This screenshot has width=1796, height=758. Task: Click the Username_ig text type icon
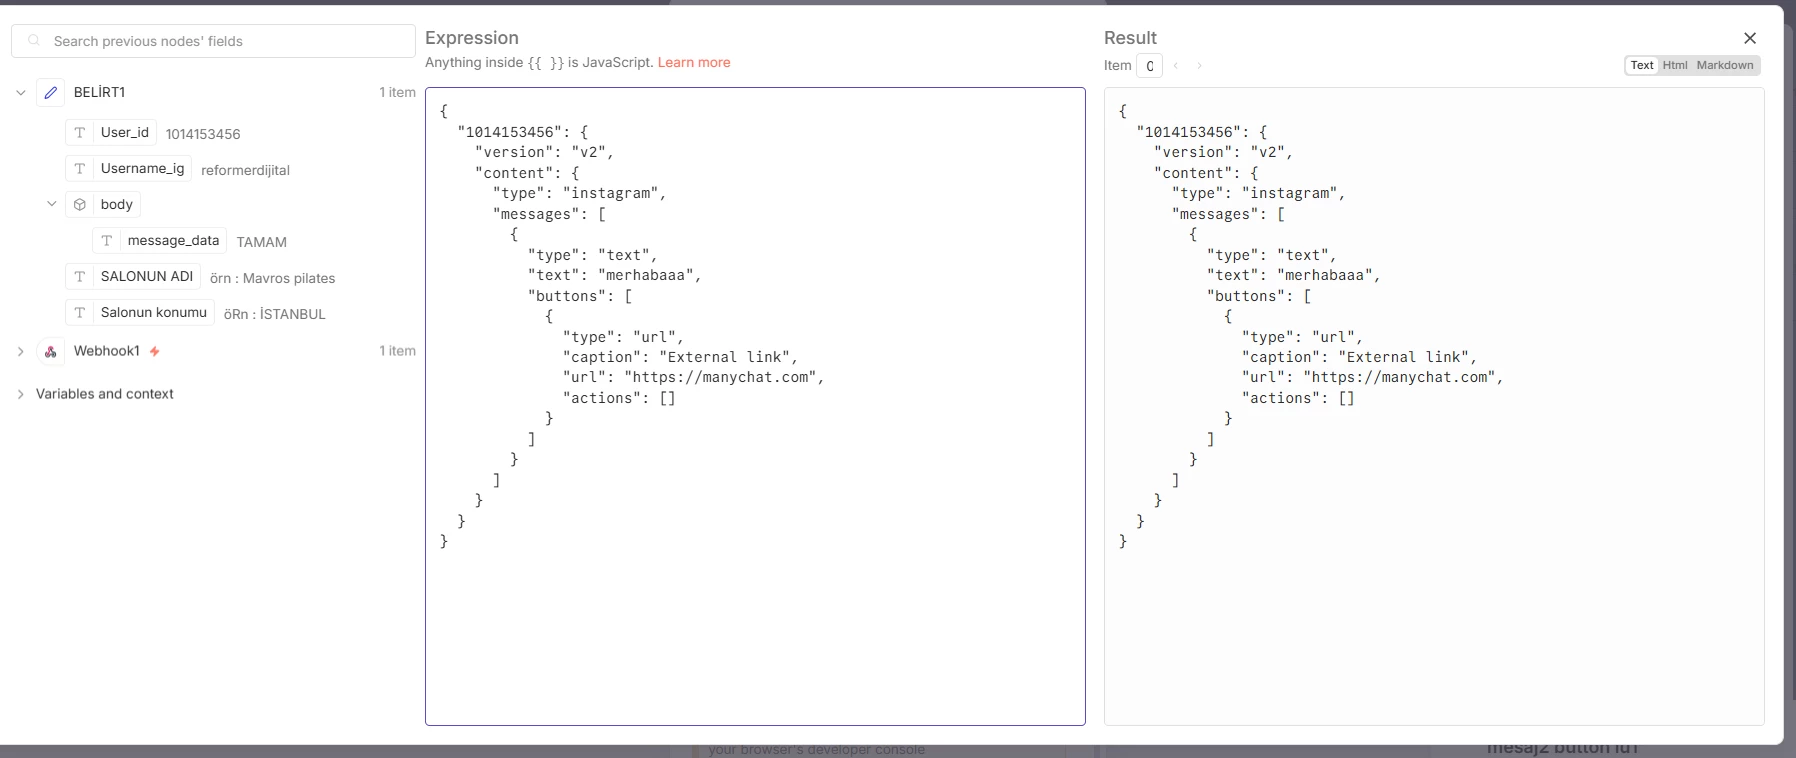pyautogui.click(x=80, y=169)
